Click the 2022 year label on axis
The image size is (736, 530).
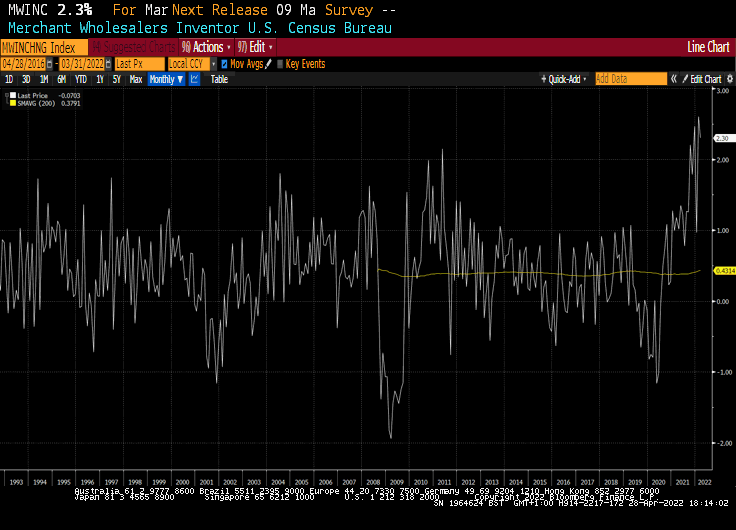click(705, 482)
